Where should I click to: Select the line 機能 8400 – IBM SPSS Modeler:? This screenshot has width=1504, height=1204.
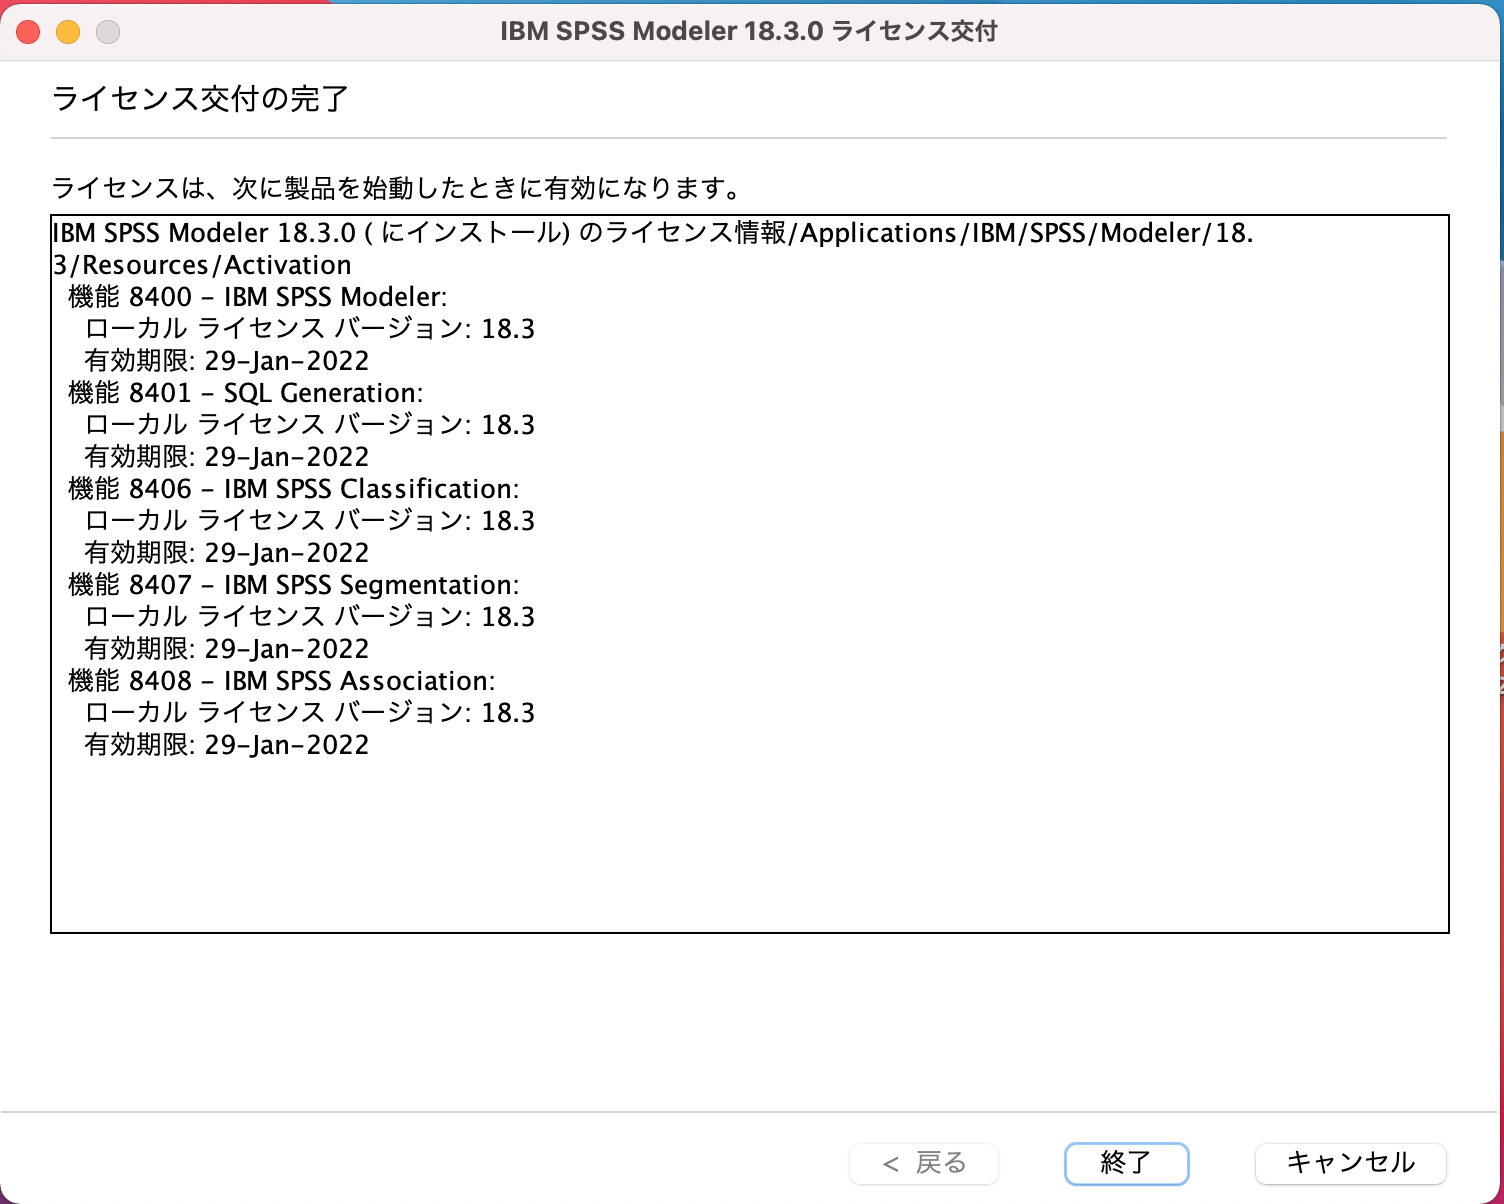click(258, 297)
